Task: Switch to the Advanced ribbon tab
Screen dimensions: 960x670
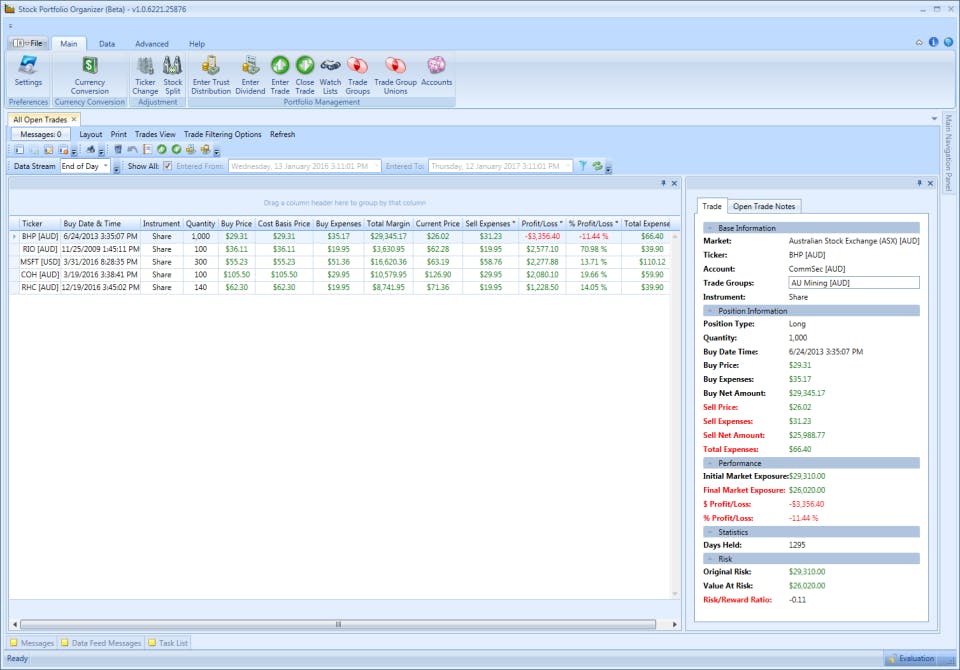Action: pyautogui.click(x=152, y=44)
